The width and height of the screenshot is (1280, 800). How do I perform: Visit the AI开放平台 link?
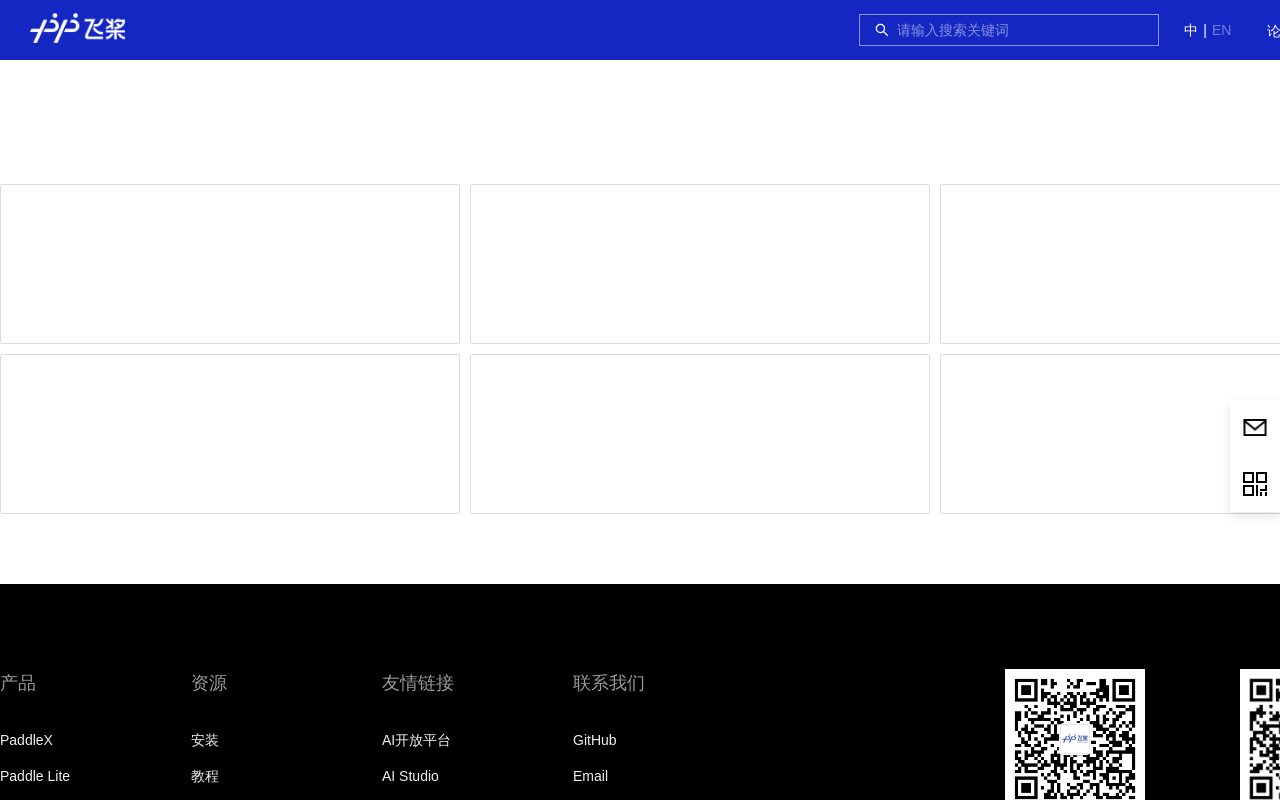coord(416,740)
